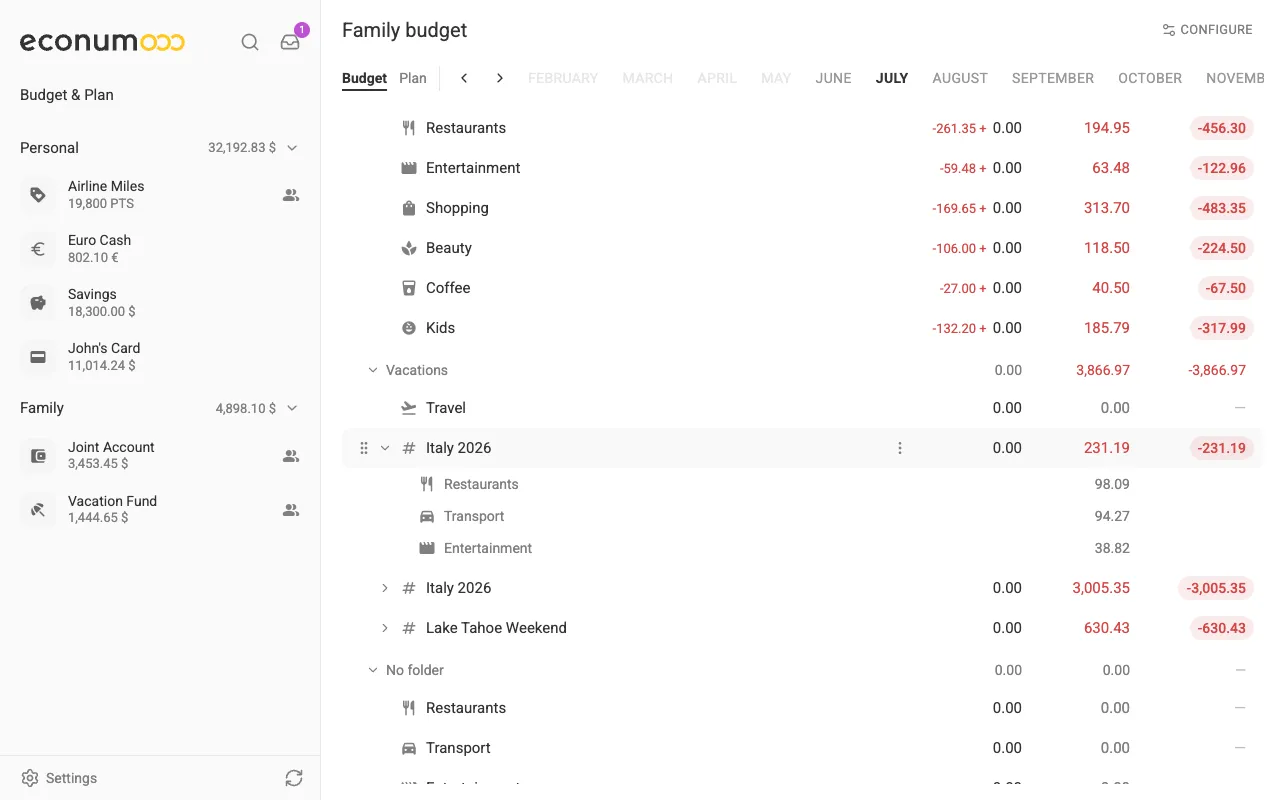Click the Coffee cup category icon

[x=408, y=288]
